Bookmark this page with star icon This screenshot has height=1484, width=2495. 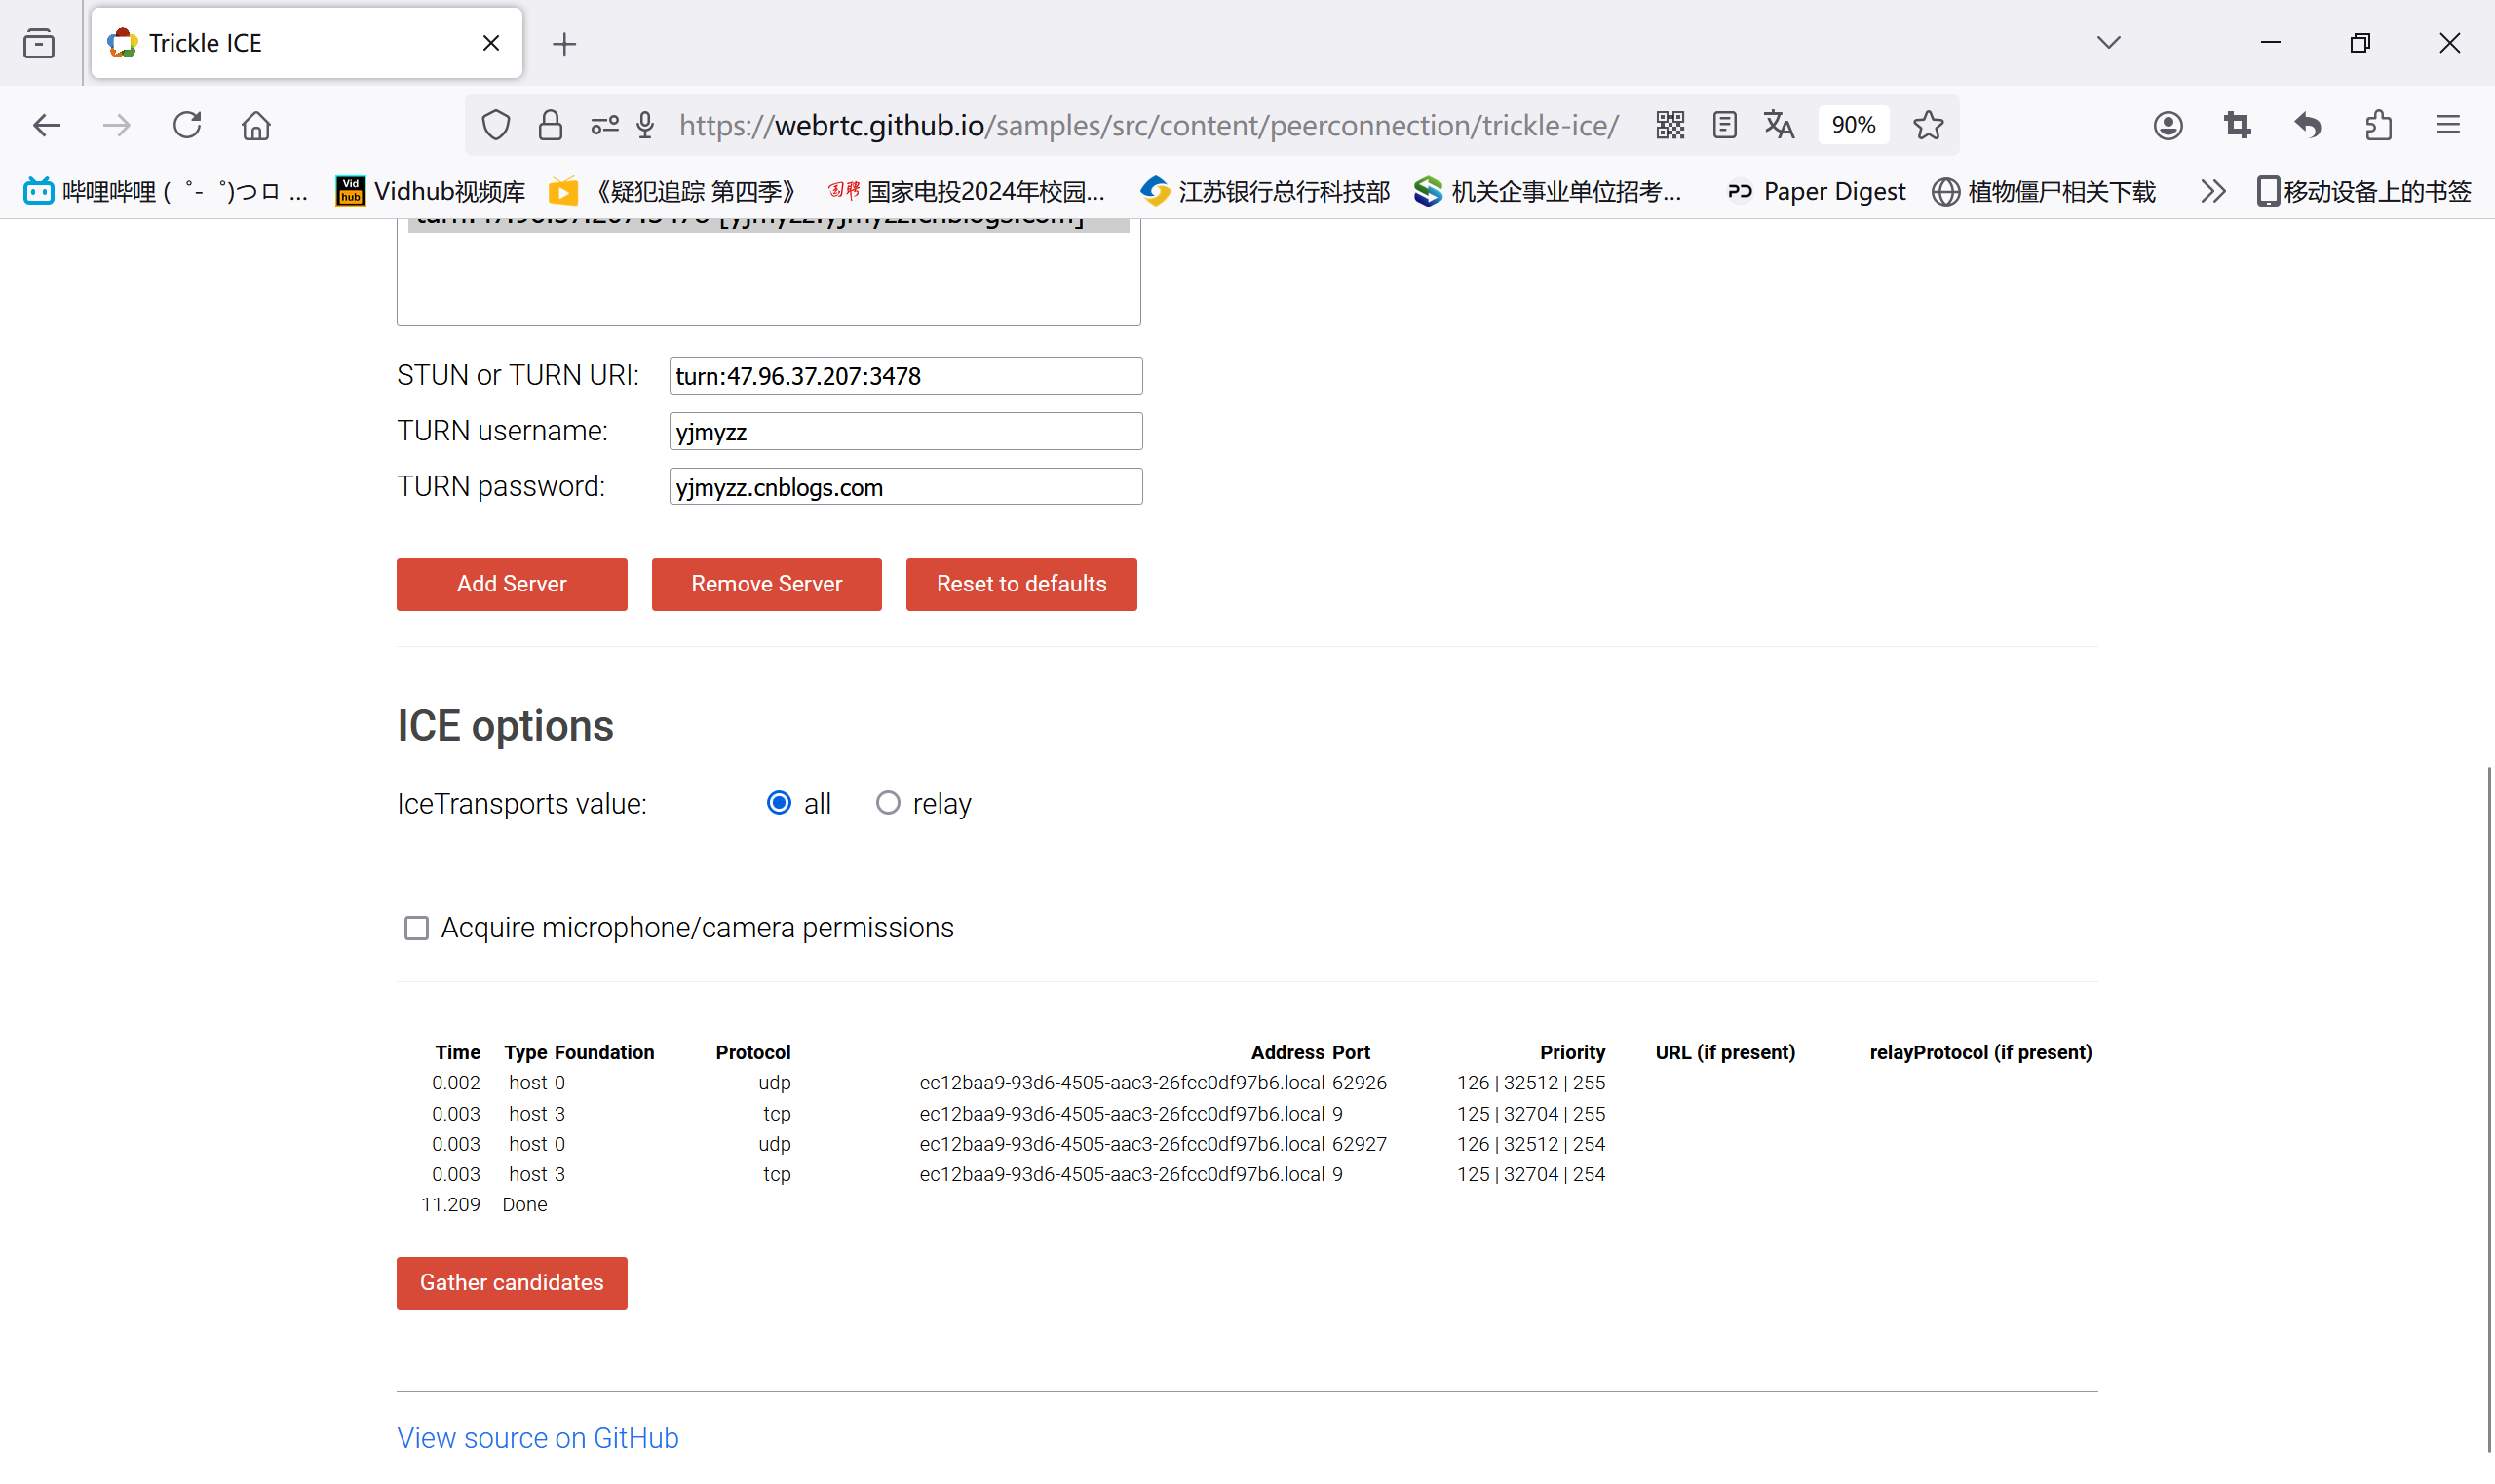pos(1928,125)
